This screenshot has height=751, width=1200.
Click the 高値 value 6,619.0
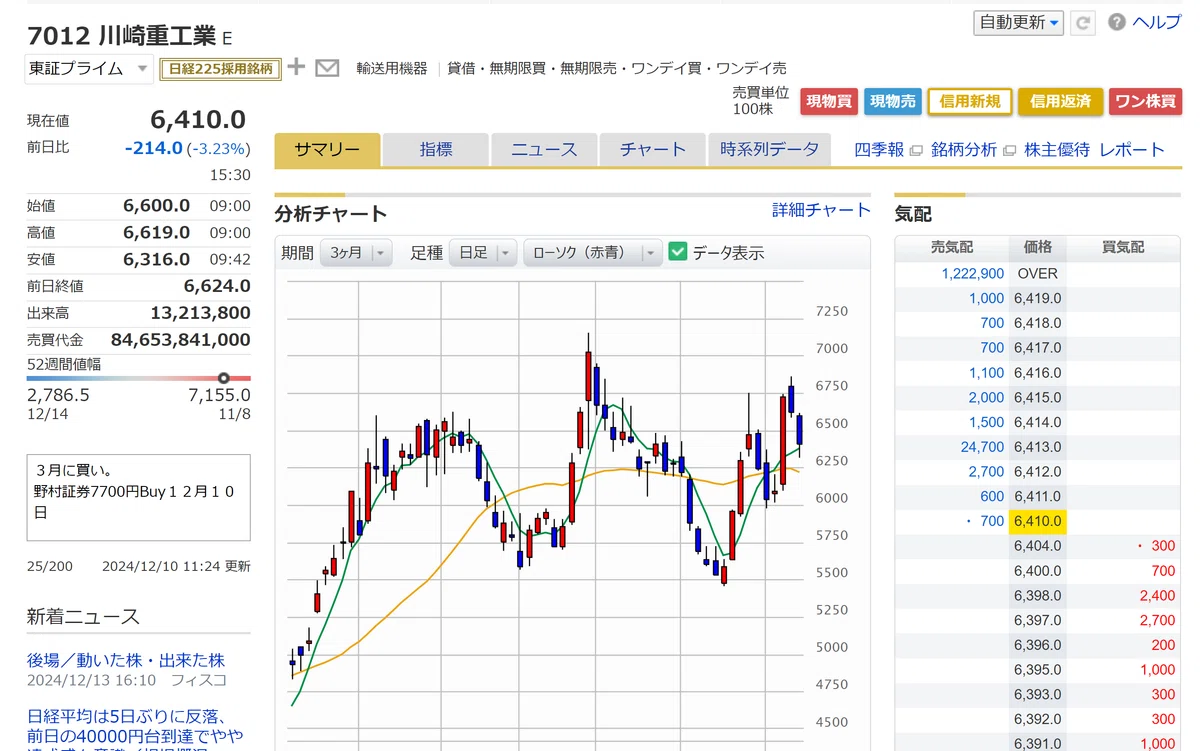pos(156,232)
